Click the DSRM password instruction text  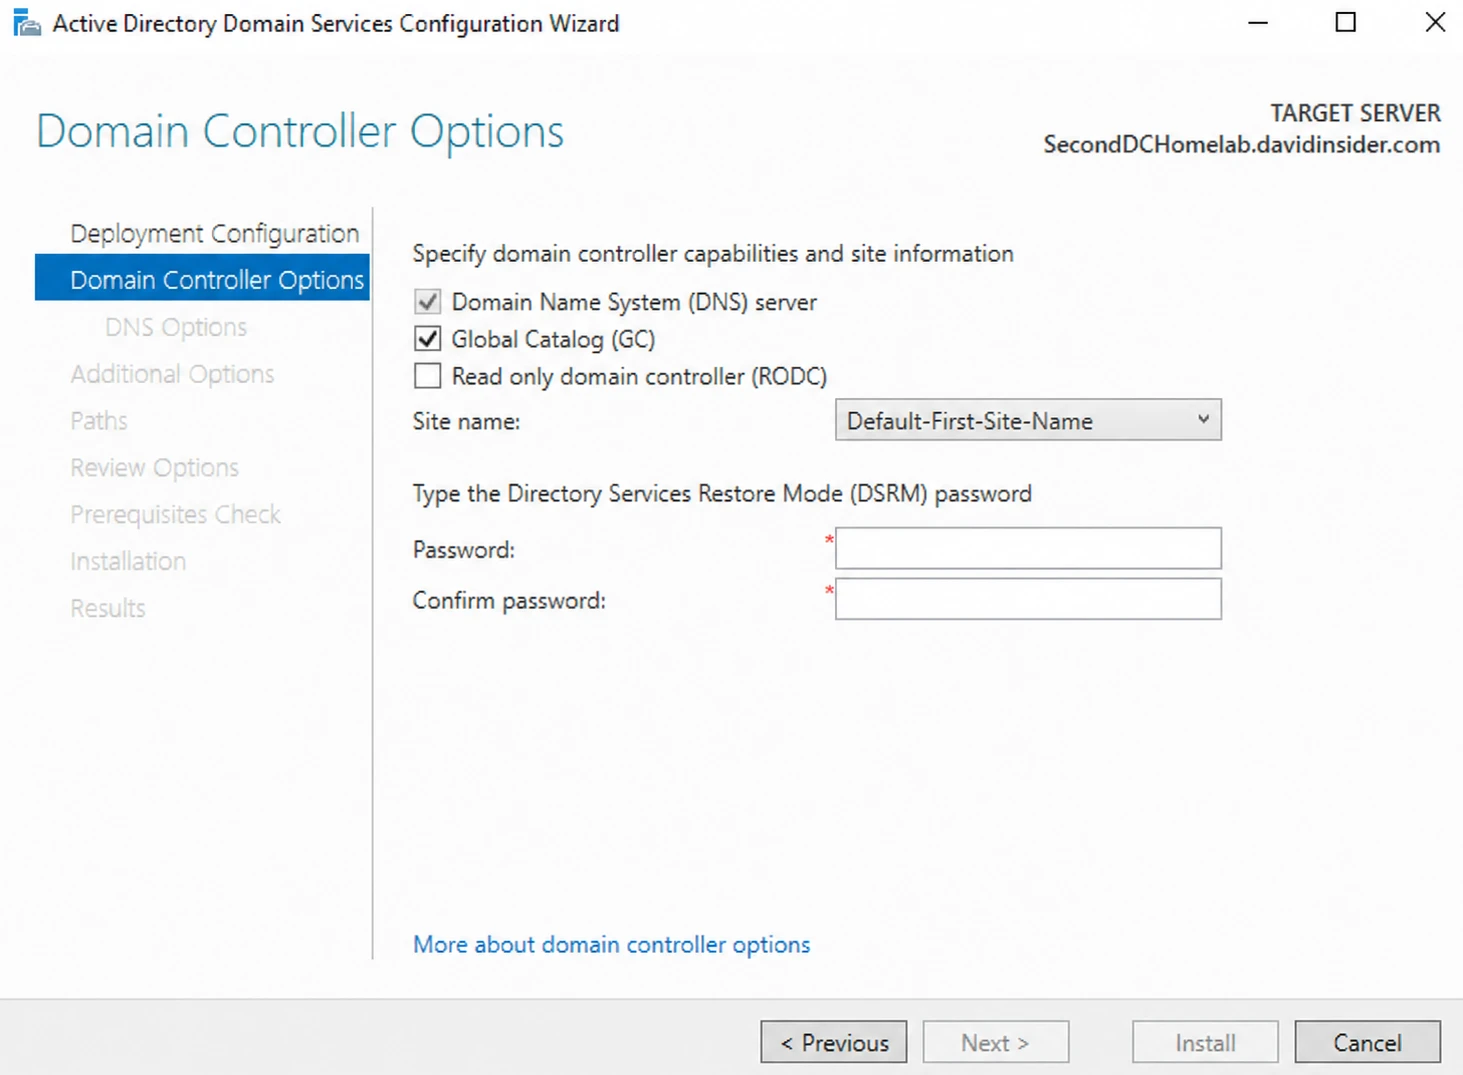point(722,494)
